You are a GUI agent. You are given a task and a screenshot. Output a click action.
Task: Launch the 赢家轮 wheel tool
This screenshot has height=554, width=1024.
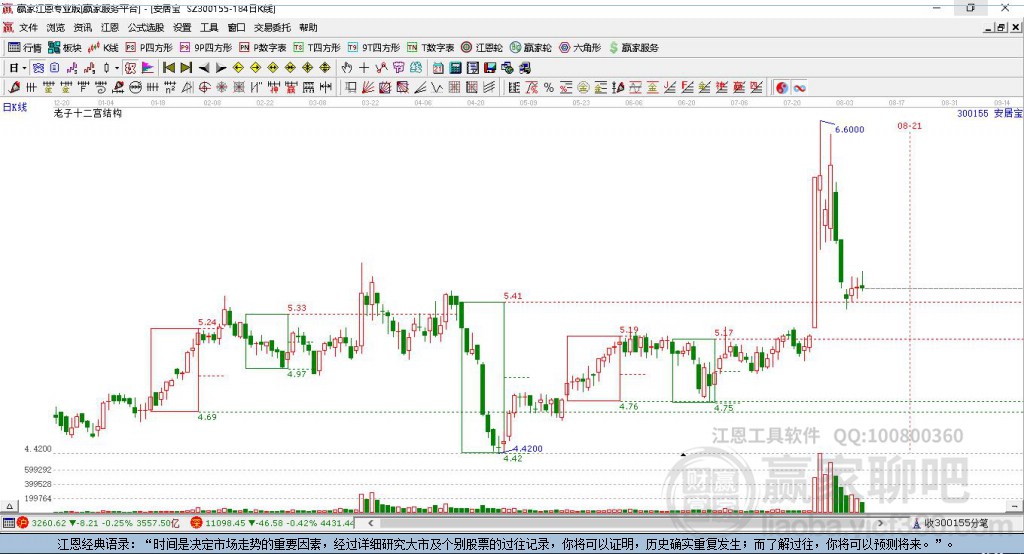[531, 48]
